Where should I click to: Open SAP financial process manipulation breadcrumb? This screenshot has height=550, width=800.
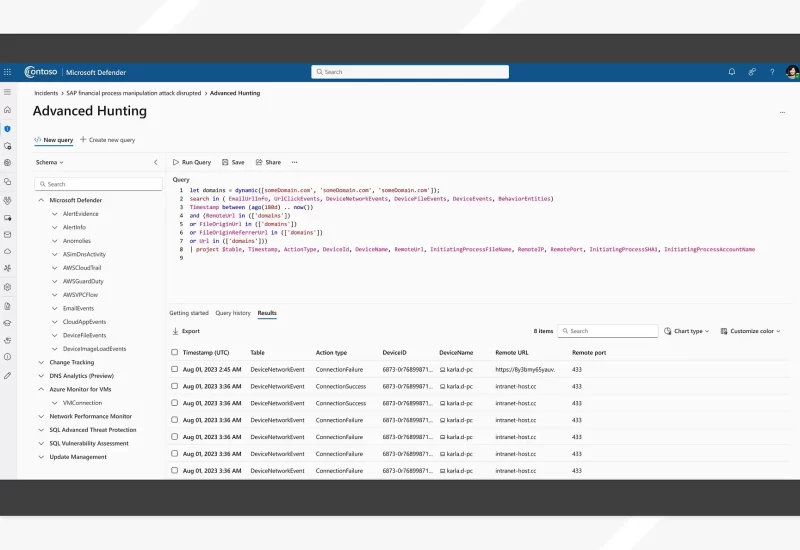click(134, 93)
